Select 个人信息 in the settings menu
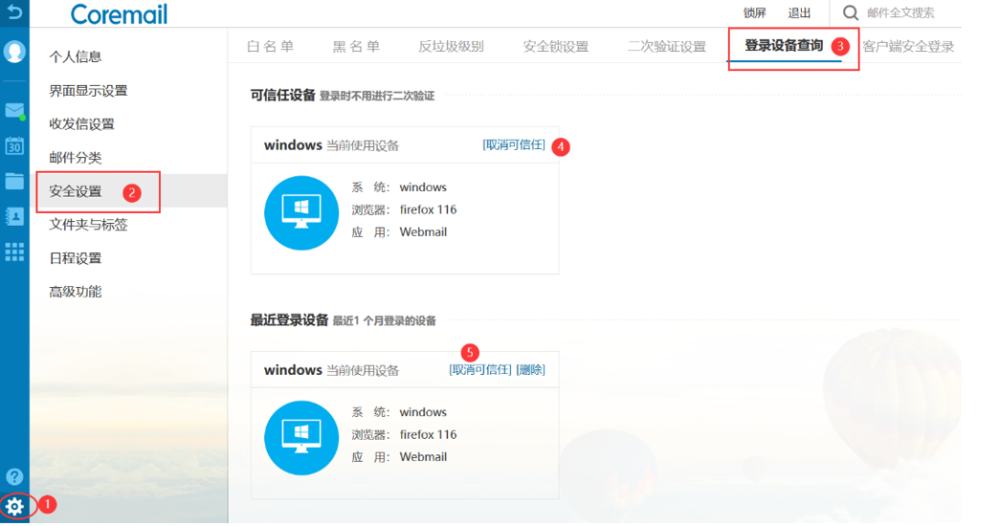1000x526 pixels. [76, 57]
